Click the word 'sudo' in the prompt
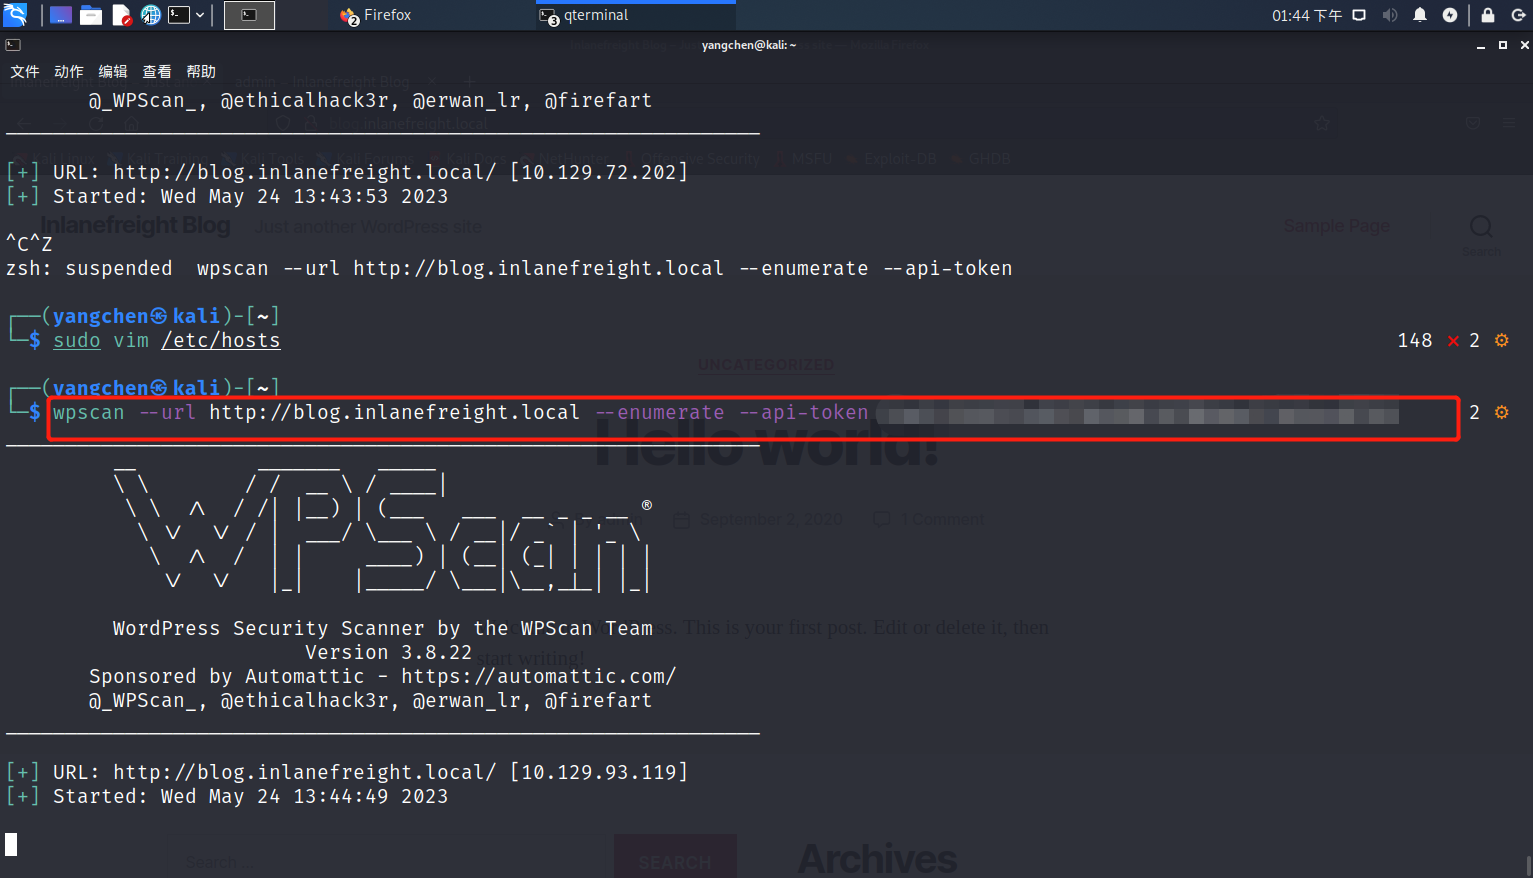The width and height of the screenshot is (1533, 878). click(x=77, y=340)
